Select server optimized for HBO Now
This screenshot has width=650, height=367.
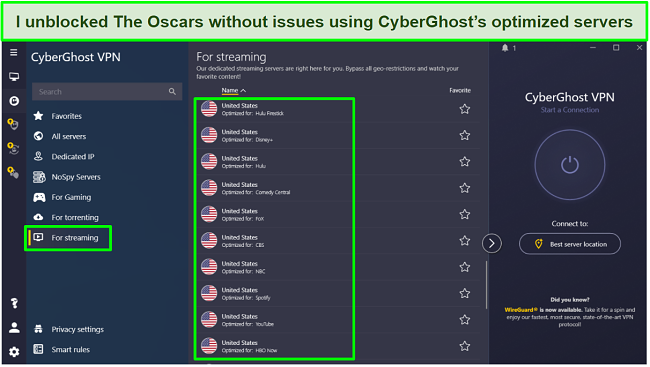338,346
